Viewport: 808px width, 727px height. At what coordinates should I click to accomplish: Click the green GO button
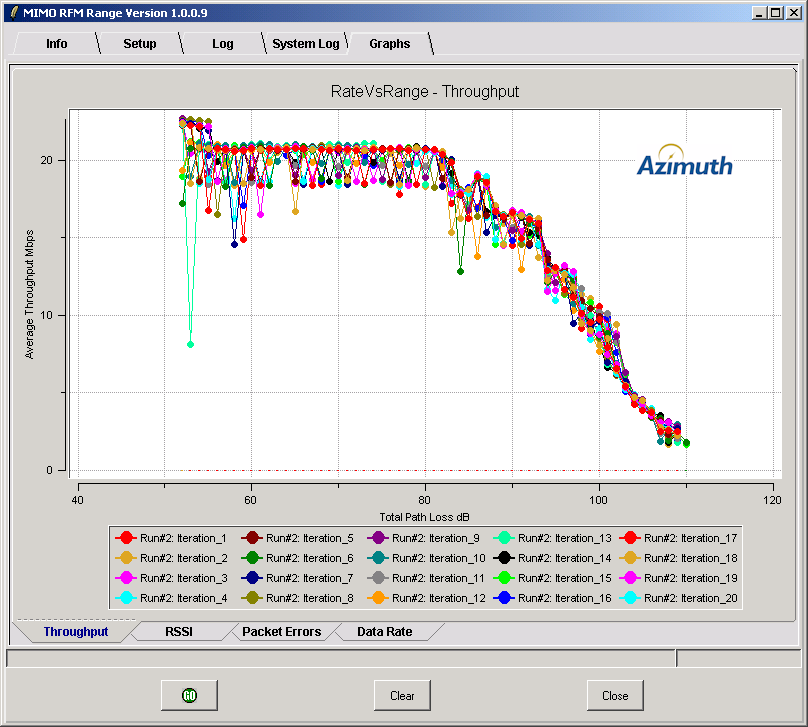pyautogui.click(x=189, y=695)
